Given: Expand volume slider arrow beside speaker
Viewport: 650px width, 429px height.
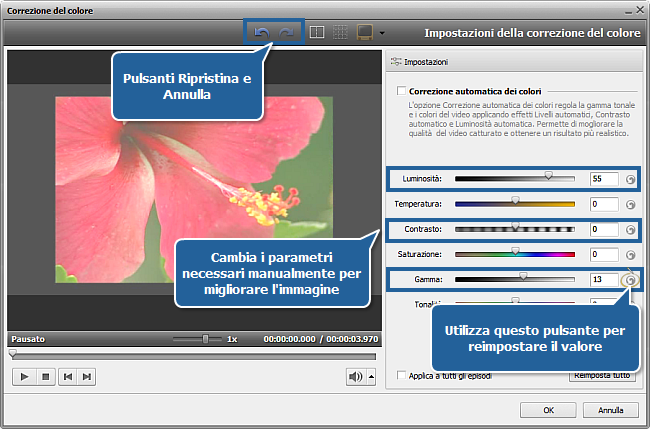Looking at the screenshot, I should [371, 376].
